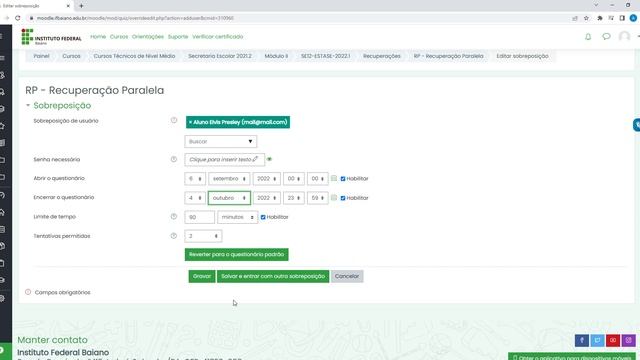
Task: Open the Facebook social link
Action: [582, 340]
